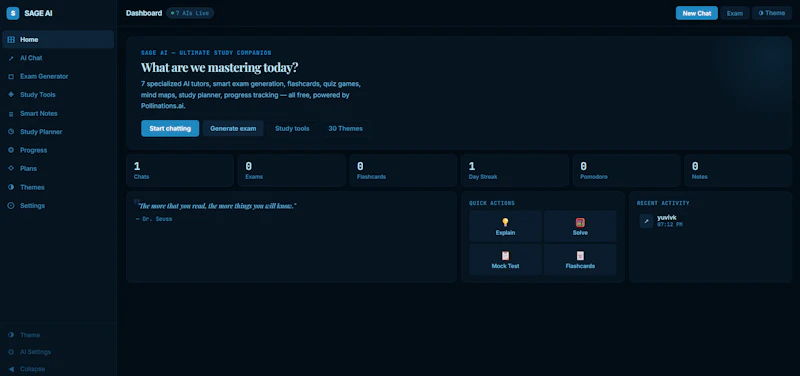Toggle the Theme button in top bar
The width and height of the screenshot is (800, 376).
point(771,13)
